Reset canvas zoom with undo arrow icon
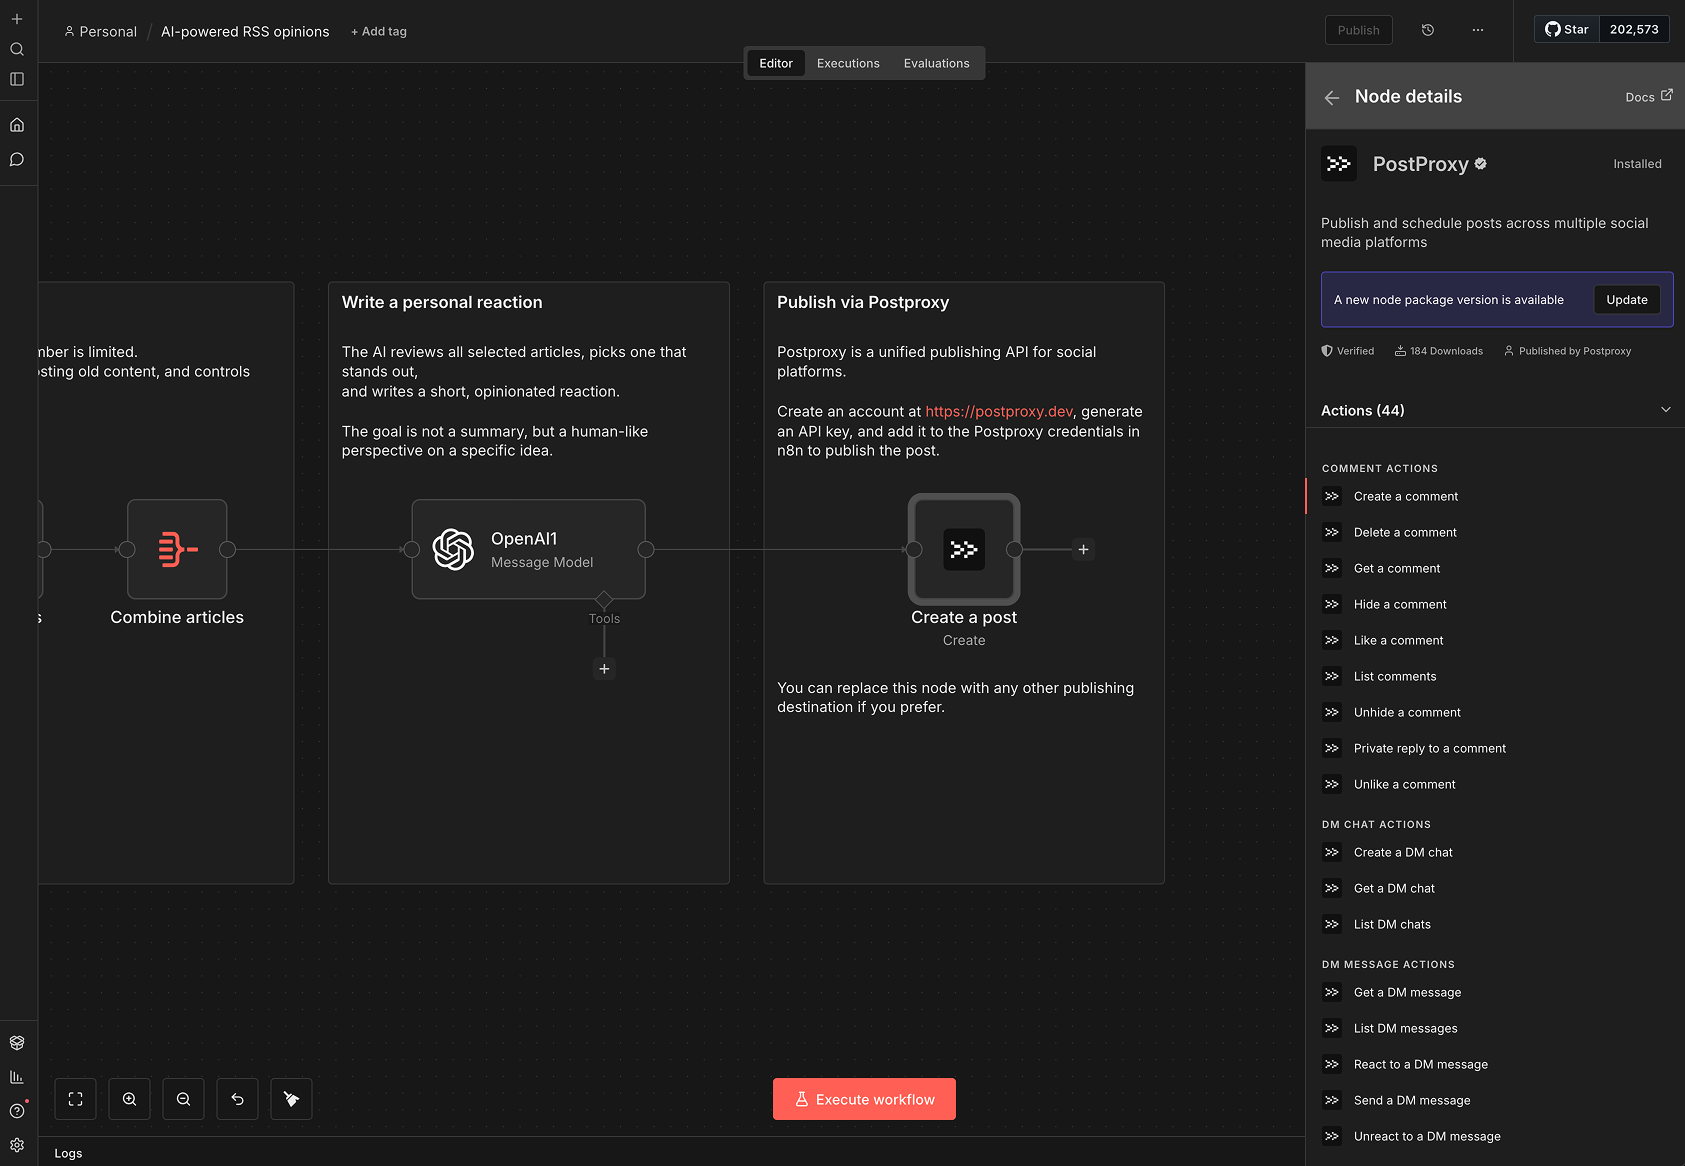 (238, 1099)
